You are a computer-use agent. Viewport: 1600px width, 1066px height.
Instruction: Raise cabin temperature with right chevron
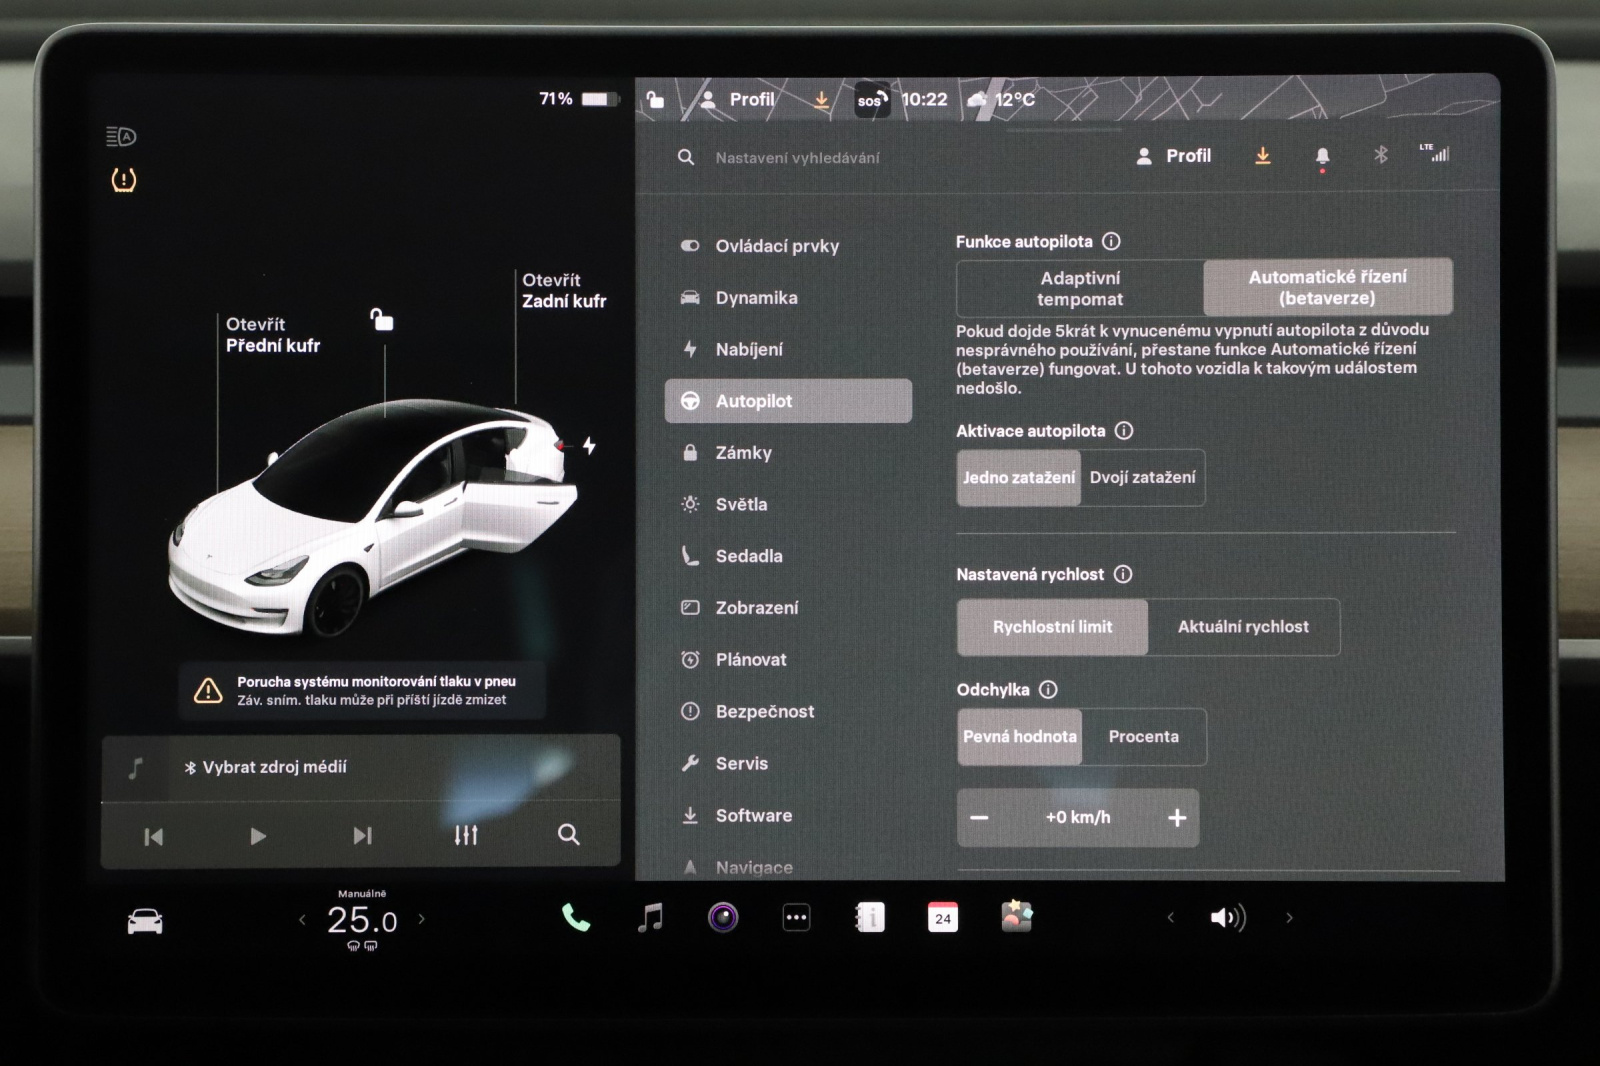point(422,919)
